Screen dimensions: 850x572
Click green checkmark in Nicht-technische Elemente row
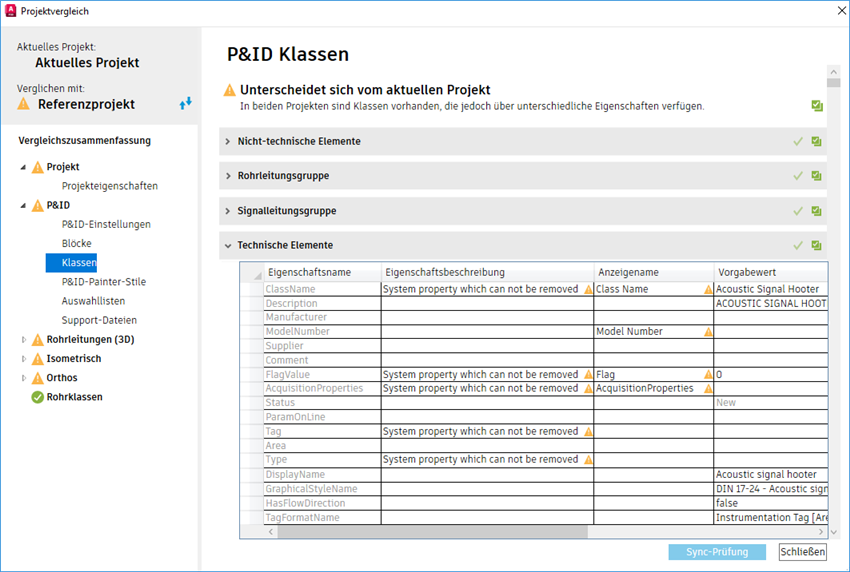point(798,142)
